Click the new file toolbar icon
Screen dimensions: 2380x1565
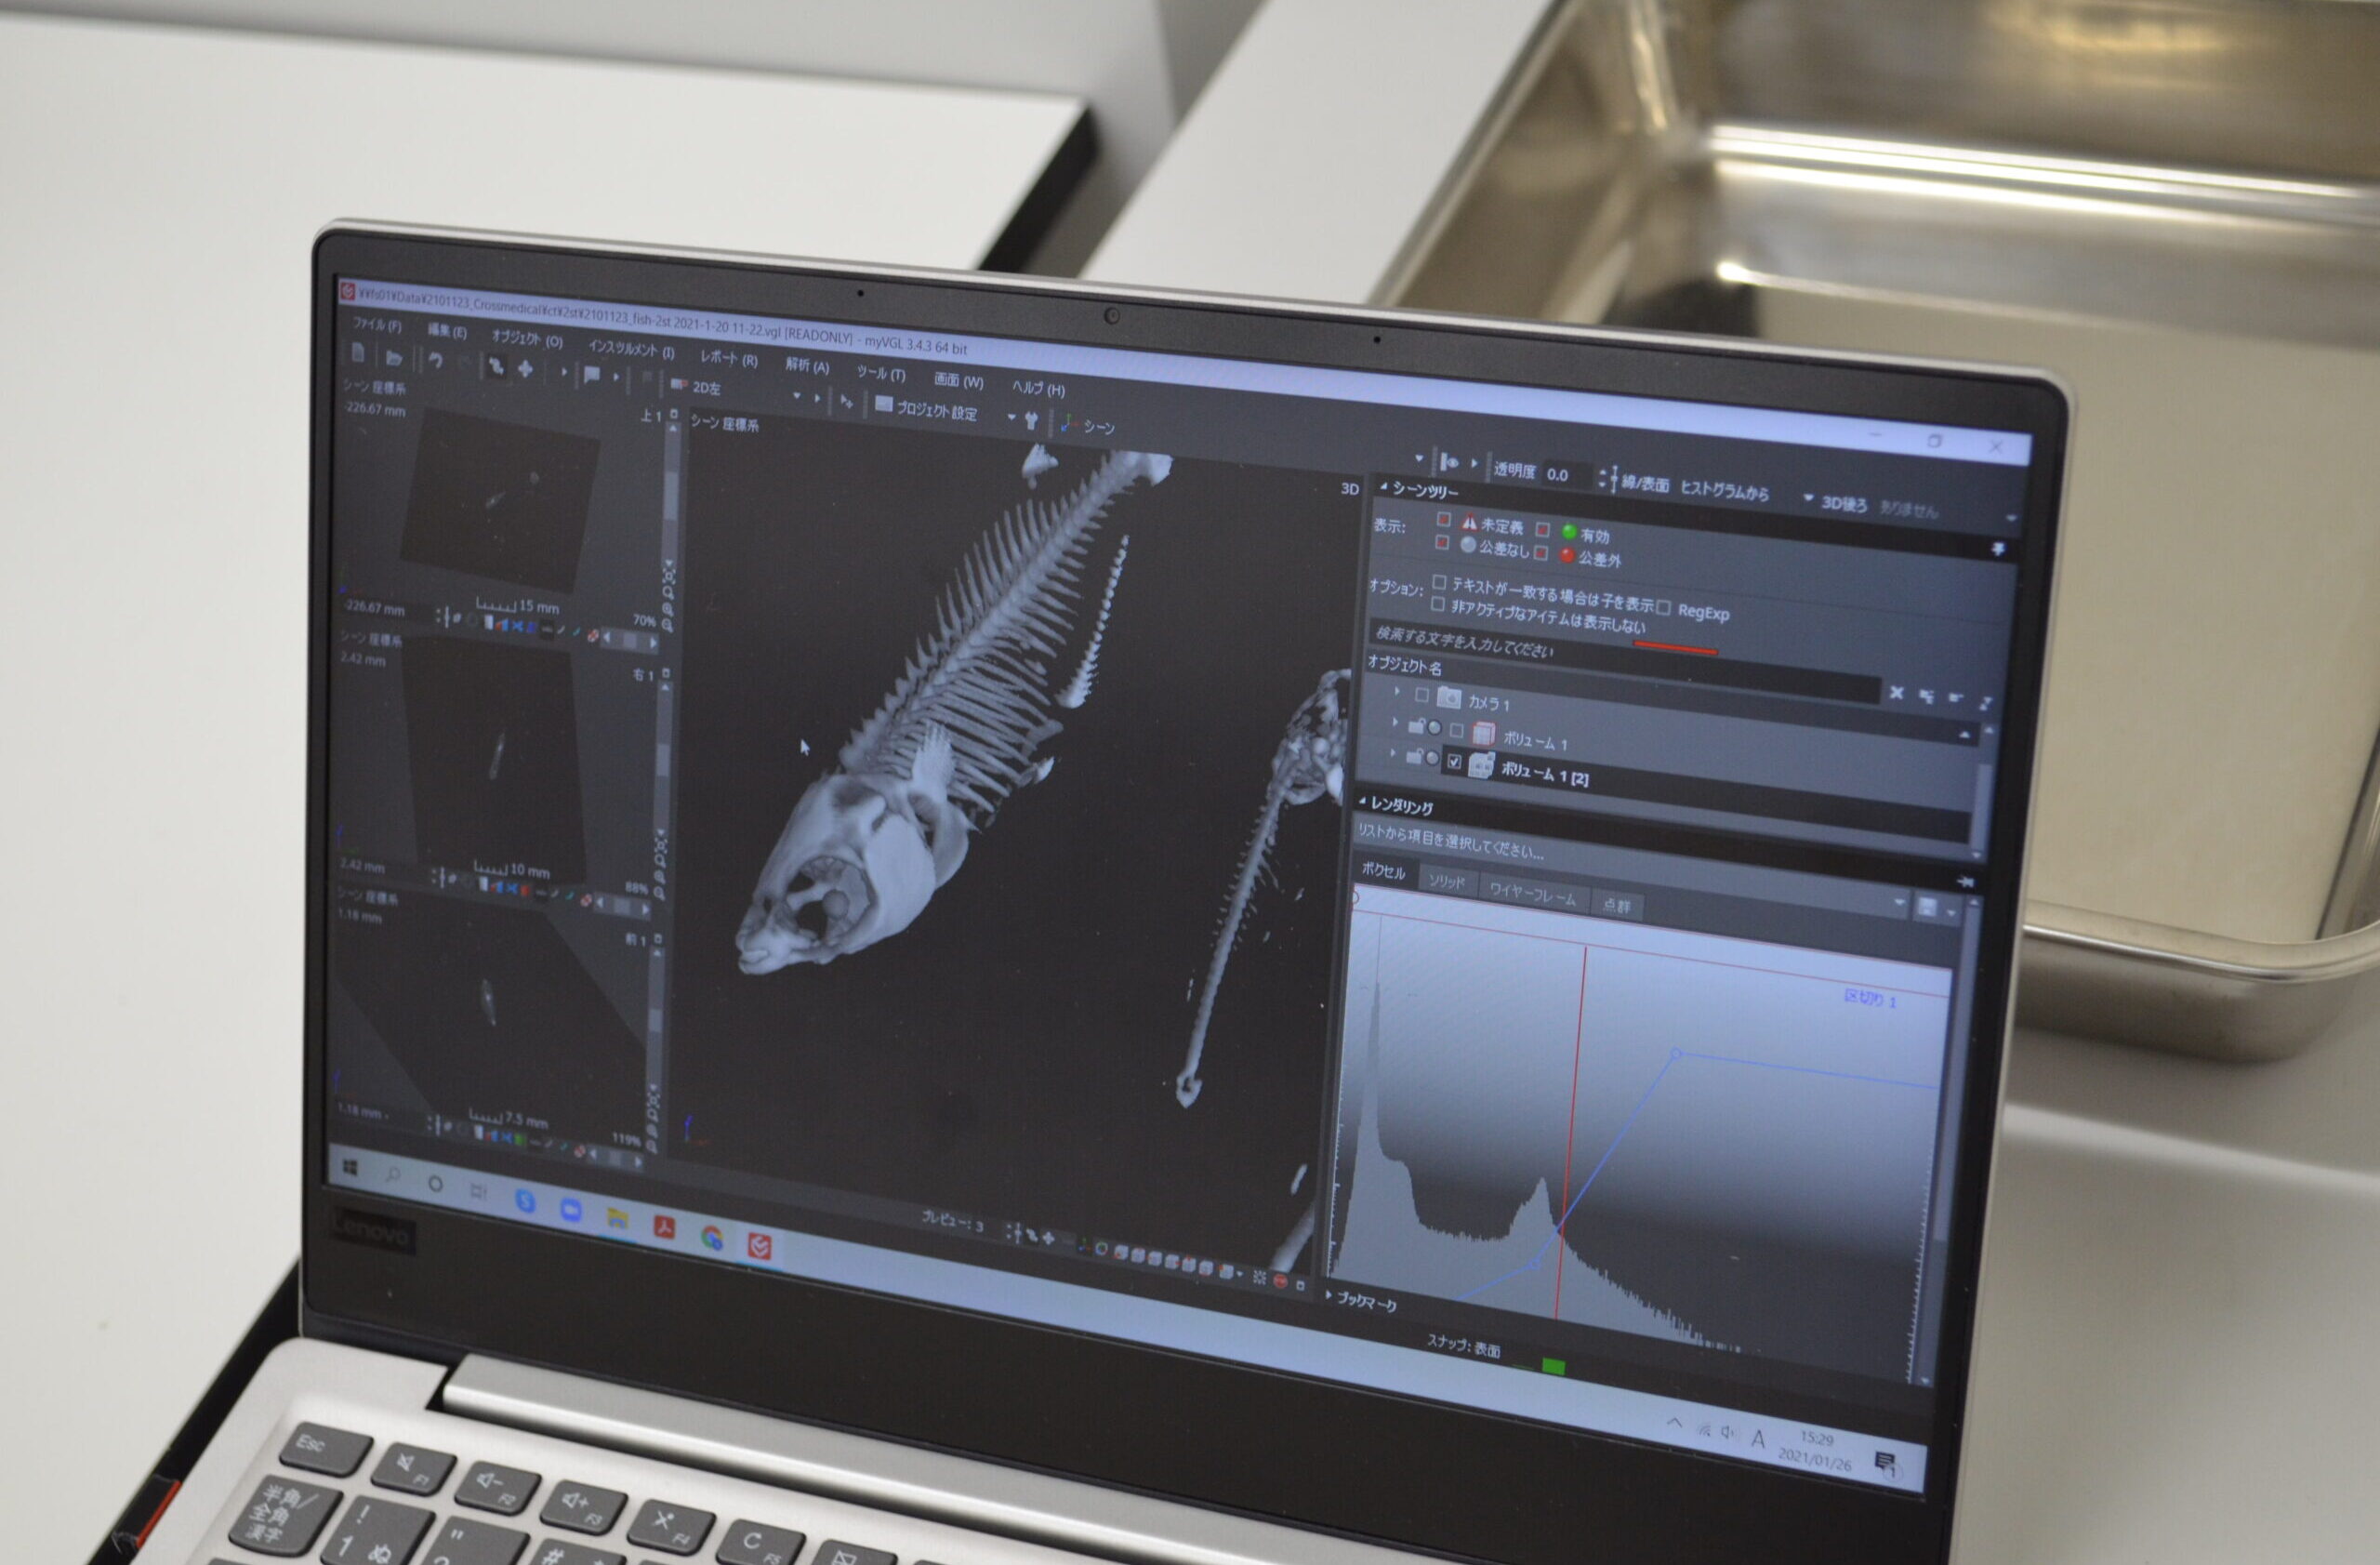click(x=358, y=352)
